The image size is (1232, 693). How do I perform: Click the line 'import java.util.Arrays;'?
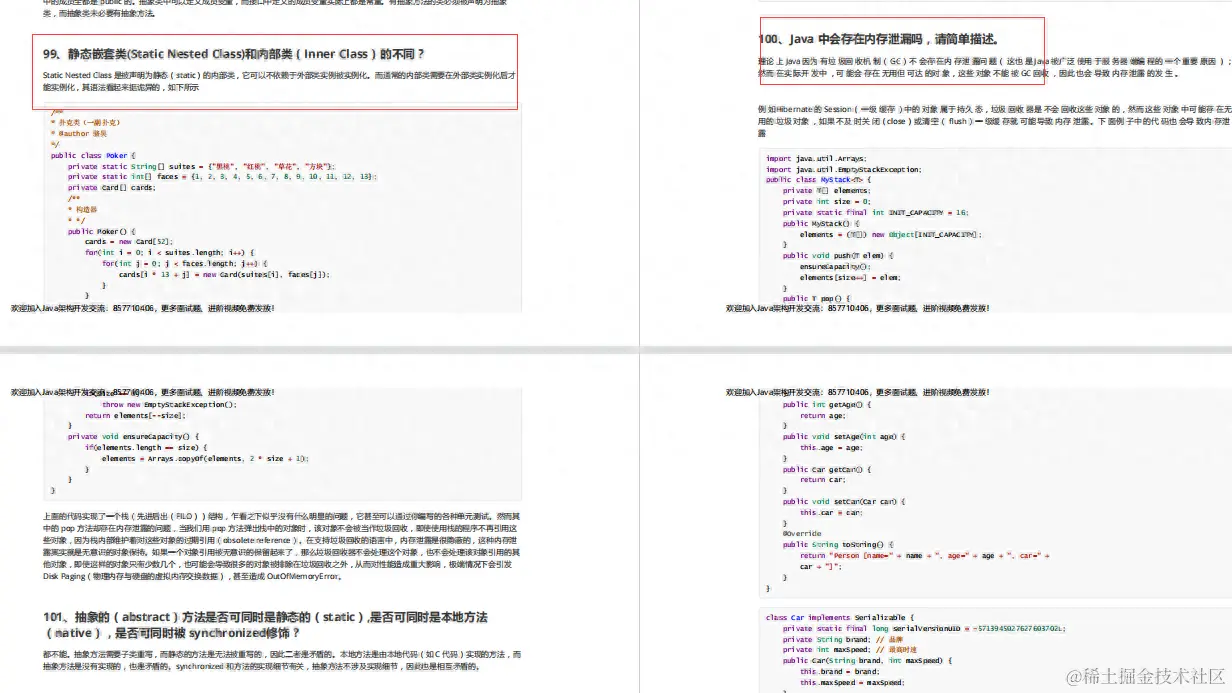[x=817, y=158]
